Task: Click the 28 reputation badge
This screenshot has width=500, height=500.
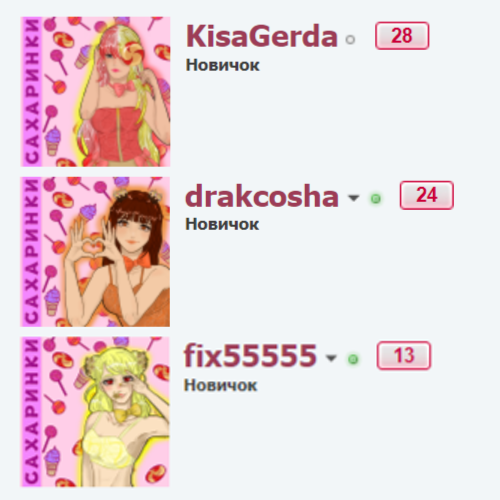Action: 402,36
